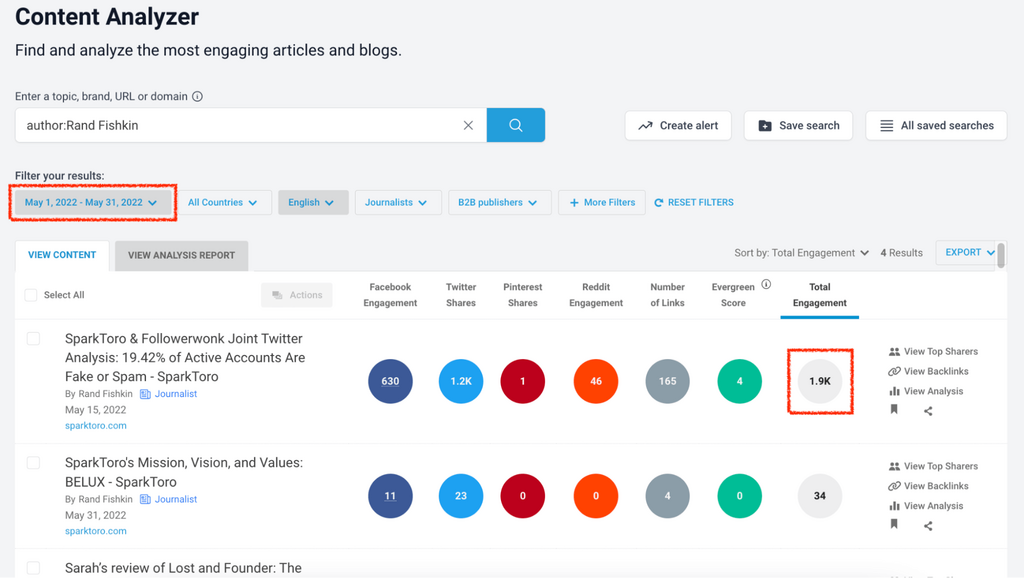
Task: Open the May 1 - May 31 date filter
Action: 91,202
